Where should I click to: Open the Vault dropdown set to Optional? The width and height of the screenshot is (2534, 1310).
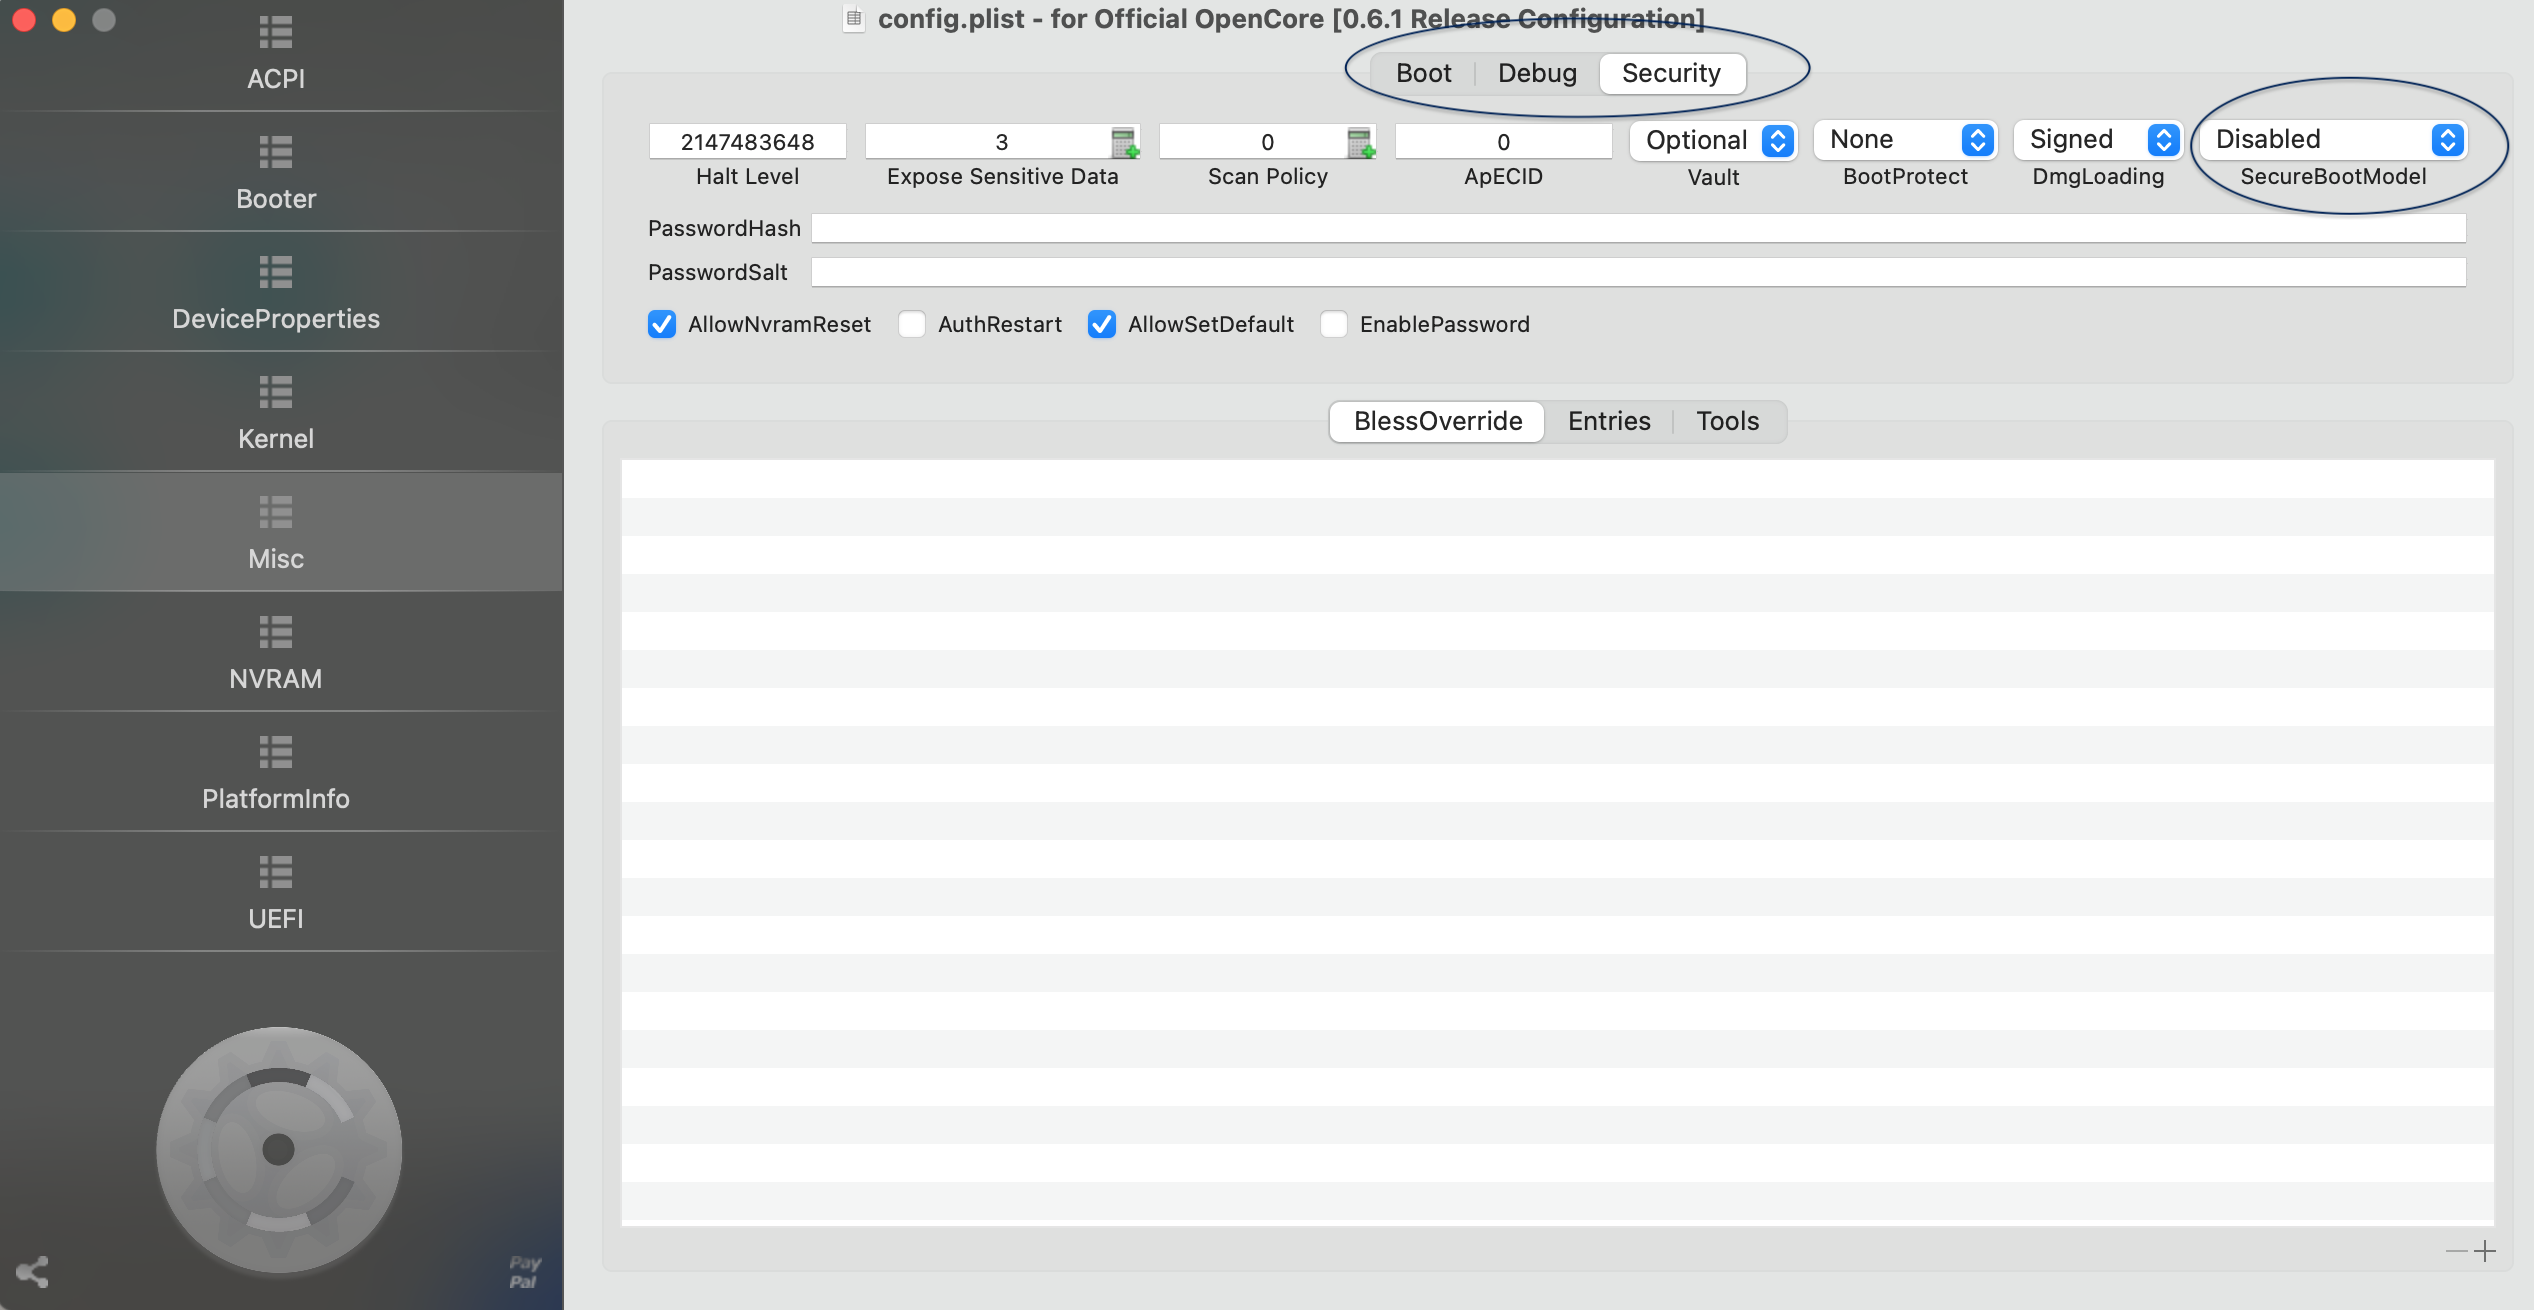pos(1715,140)
